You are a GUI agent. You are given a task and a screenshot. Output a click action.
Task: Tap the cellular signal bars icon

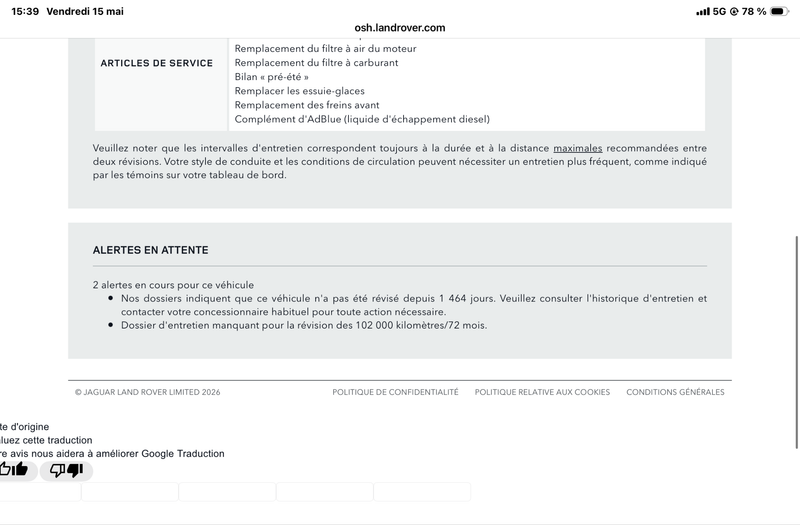[x=703, y=11]
